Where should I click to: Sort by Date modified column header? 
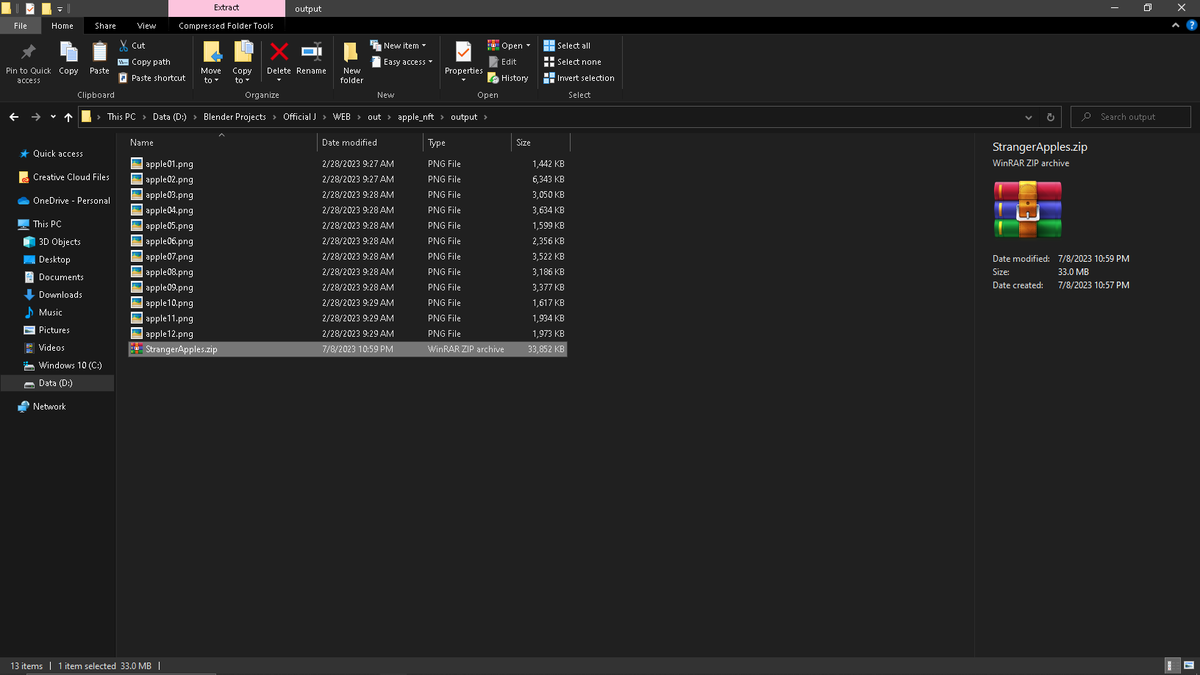(x=369, y=143)
